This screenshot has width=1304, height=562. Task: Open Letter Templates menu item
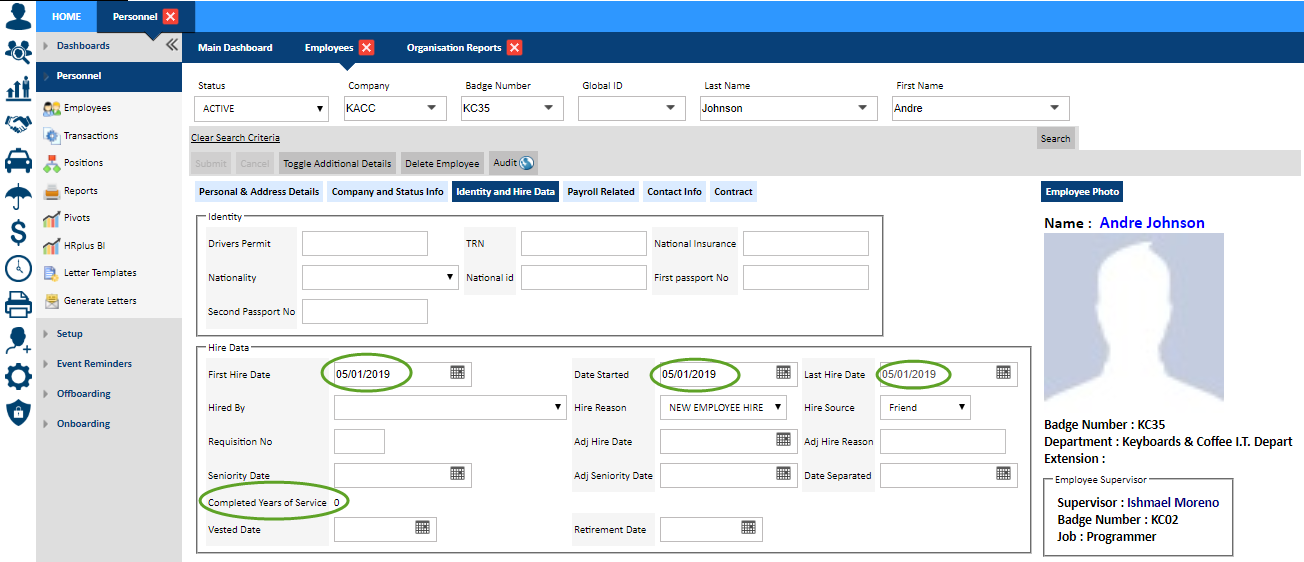click(x=90, y=273)
